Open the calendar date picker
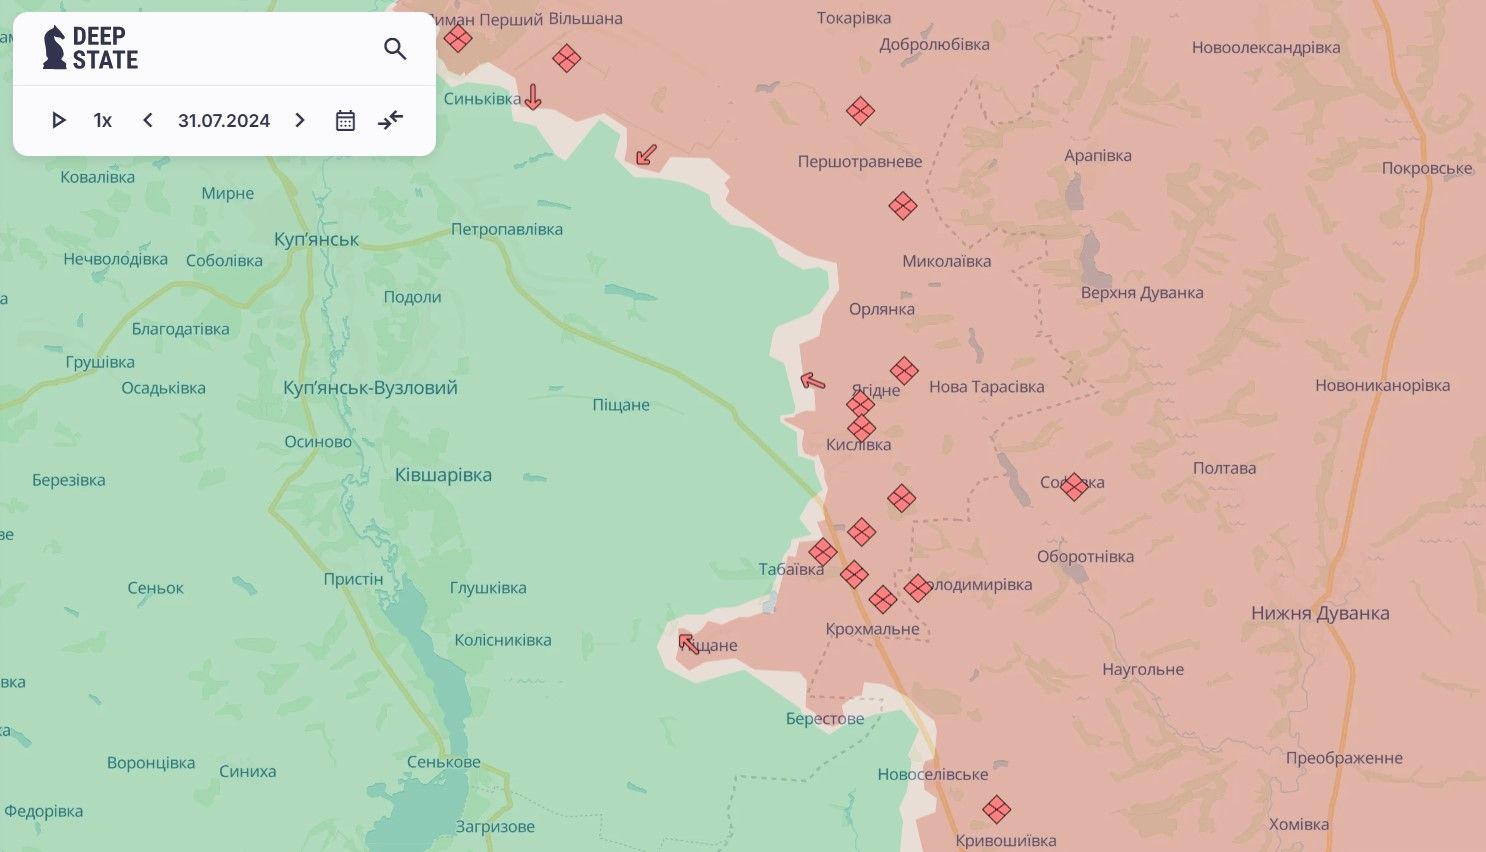This screenshot has height=852, width=1486. (x=345, y=120)
